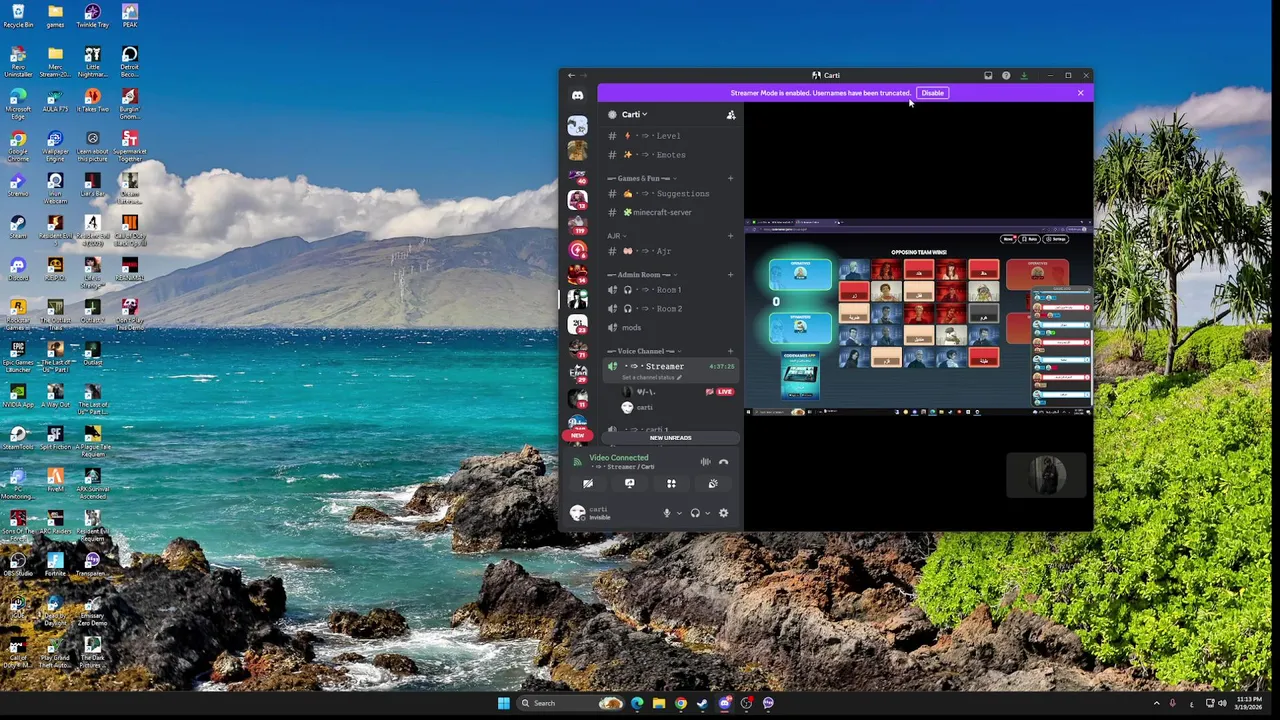The width and height of the screenshot is (1280, 720).
Task: Open Stremio desktop shortcut
Action: point(18,185)
